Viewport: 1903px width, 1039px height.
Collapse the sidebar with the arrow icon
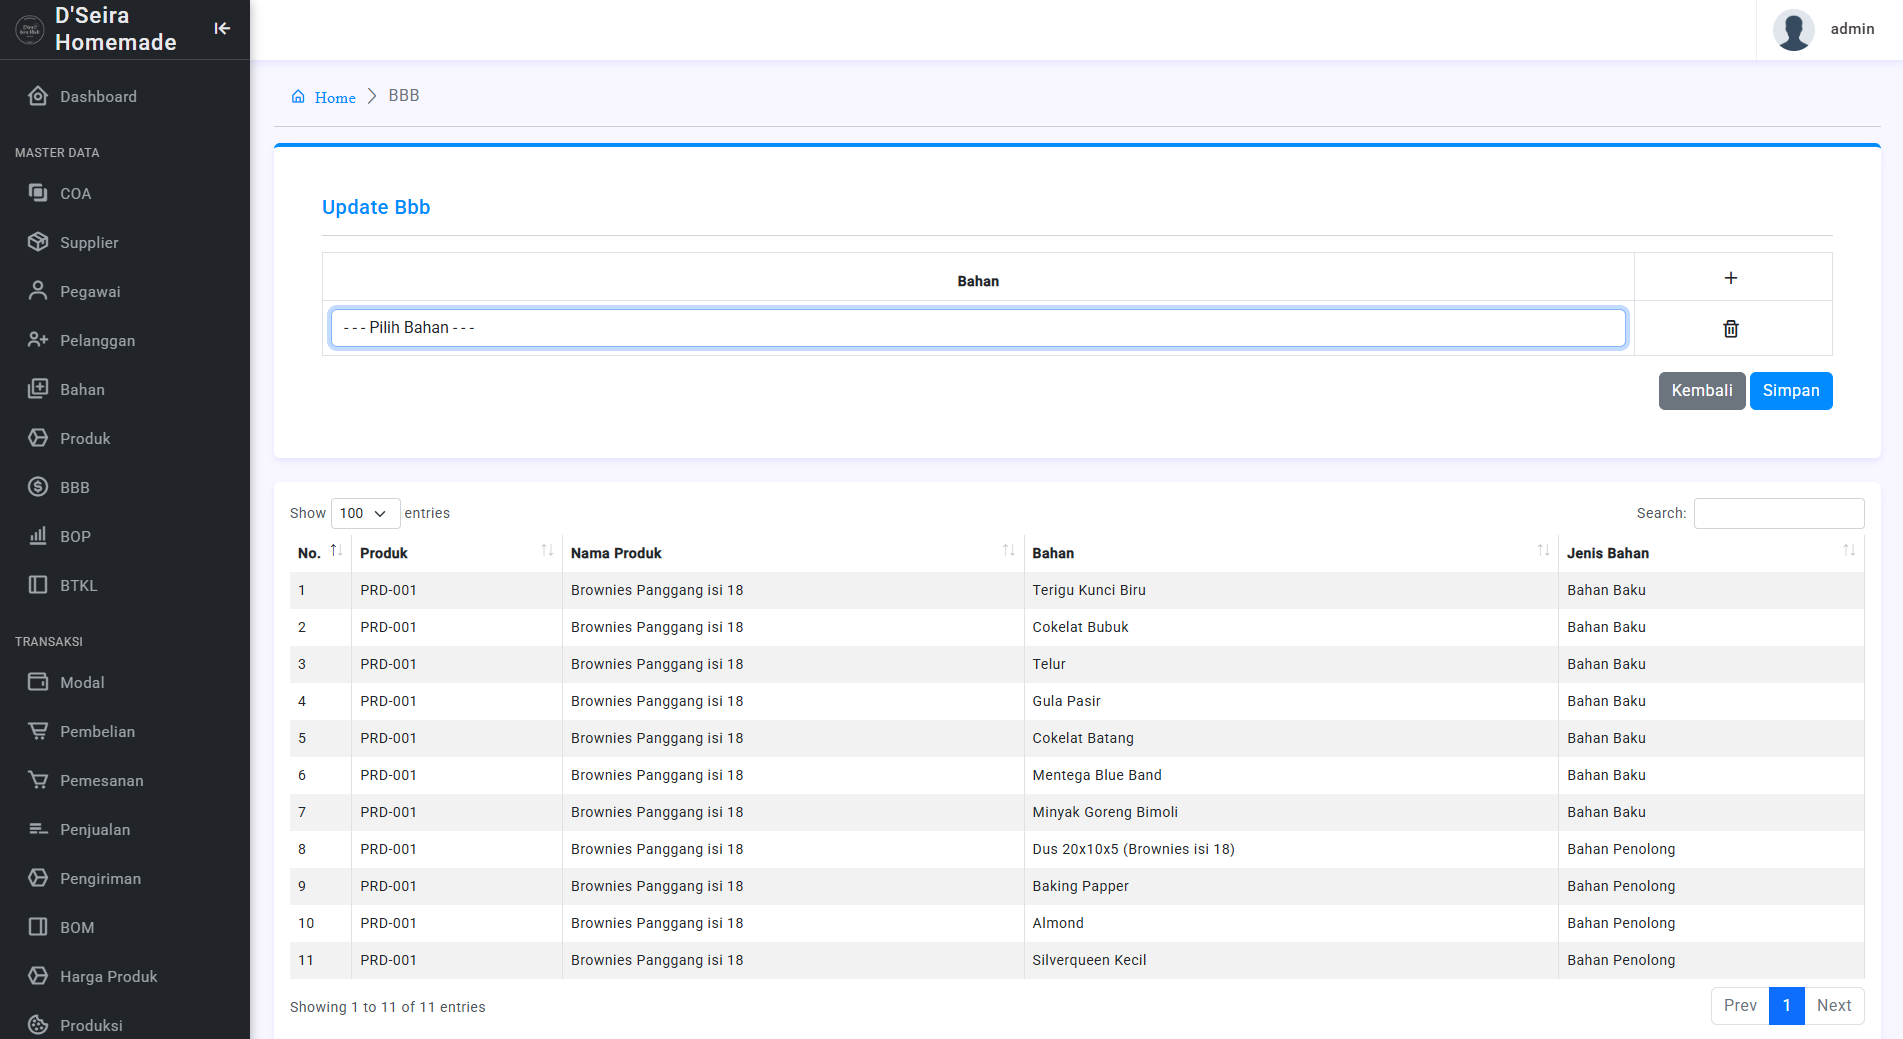[222, 28]
